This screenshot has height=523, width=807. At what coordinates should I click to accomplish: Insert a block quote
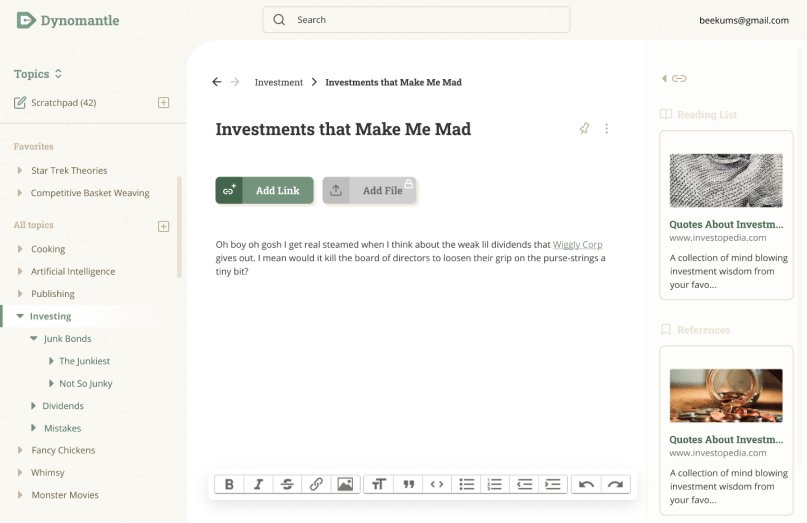click(409, 484)
